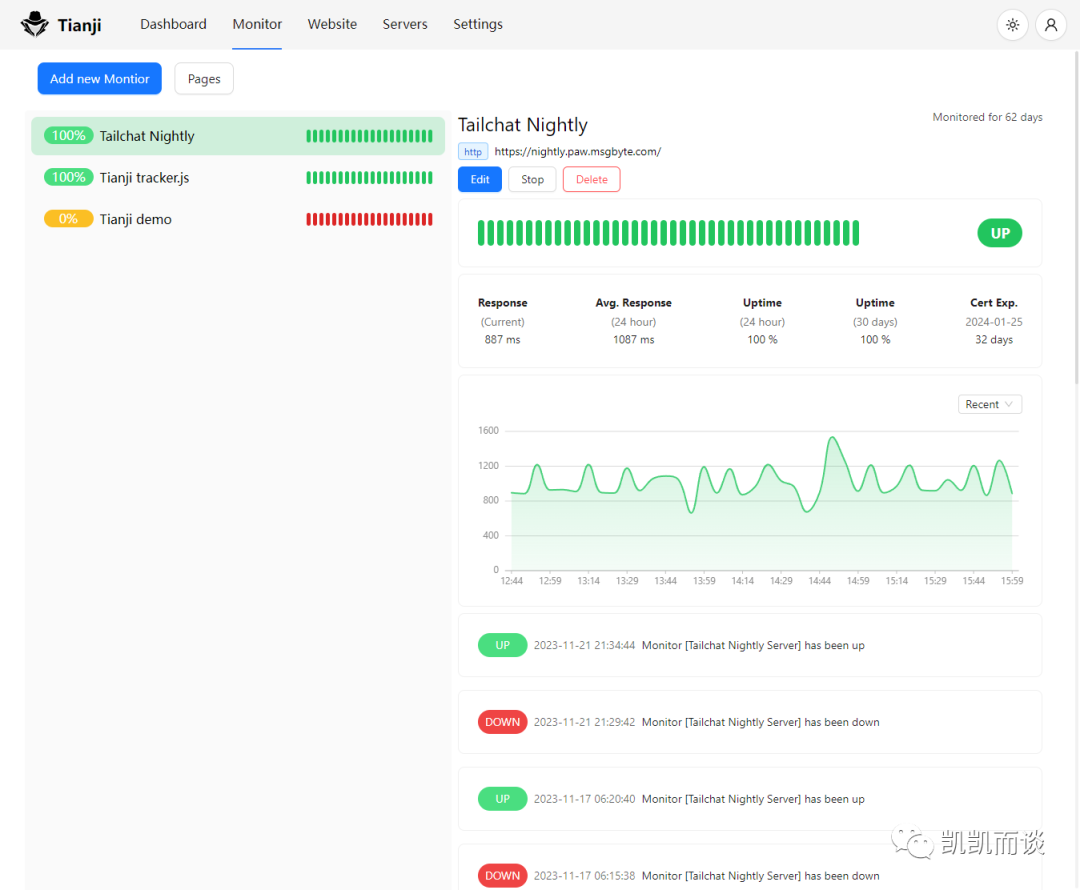Open the Dashboard tab
Screen dimensions: 1080x890
[173, 24]
